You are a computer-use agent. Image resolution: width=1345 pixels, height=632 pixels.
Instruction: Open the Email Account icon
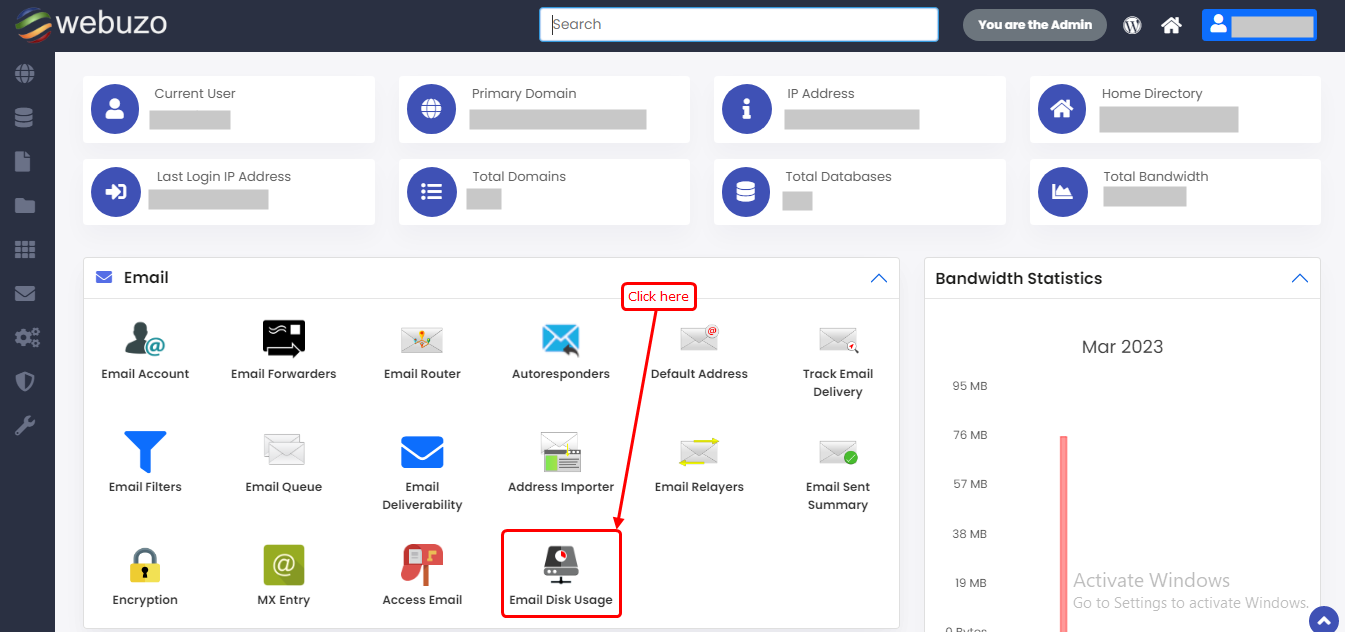[x=145, y=341]
